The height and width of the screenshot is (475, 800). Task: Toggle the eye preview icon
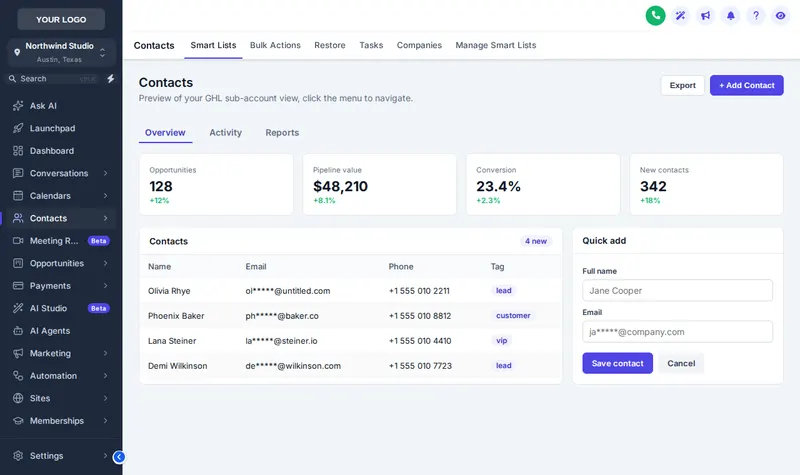click(x=780, y=16)
